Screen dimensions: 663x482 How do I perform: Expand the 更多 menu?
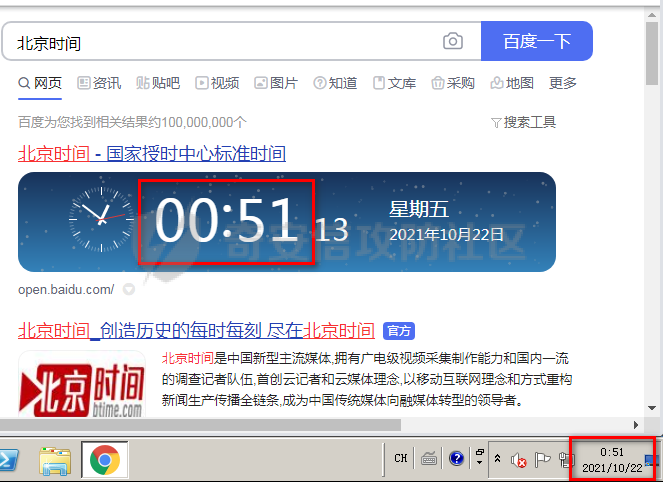pos(563,83)
